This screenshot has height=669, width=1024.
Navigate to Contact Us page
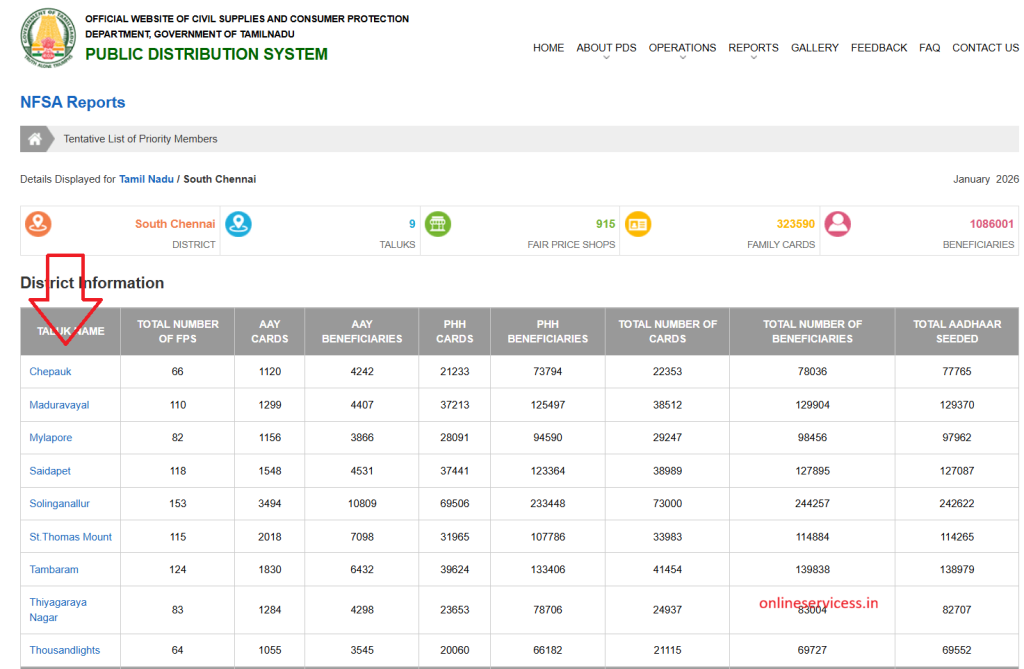[985, 48]
